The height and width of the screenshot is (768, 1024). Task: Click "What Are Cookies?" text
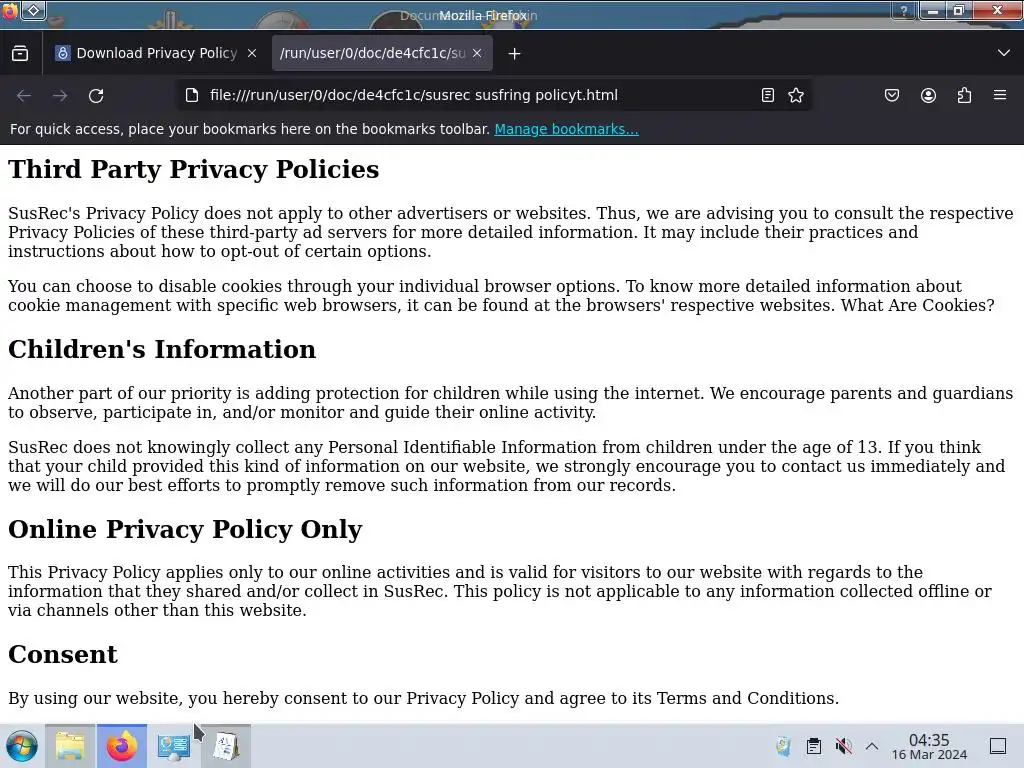[918, 306]
